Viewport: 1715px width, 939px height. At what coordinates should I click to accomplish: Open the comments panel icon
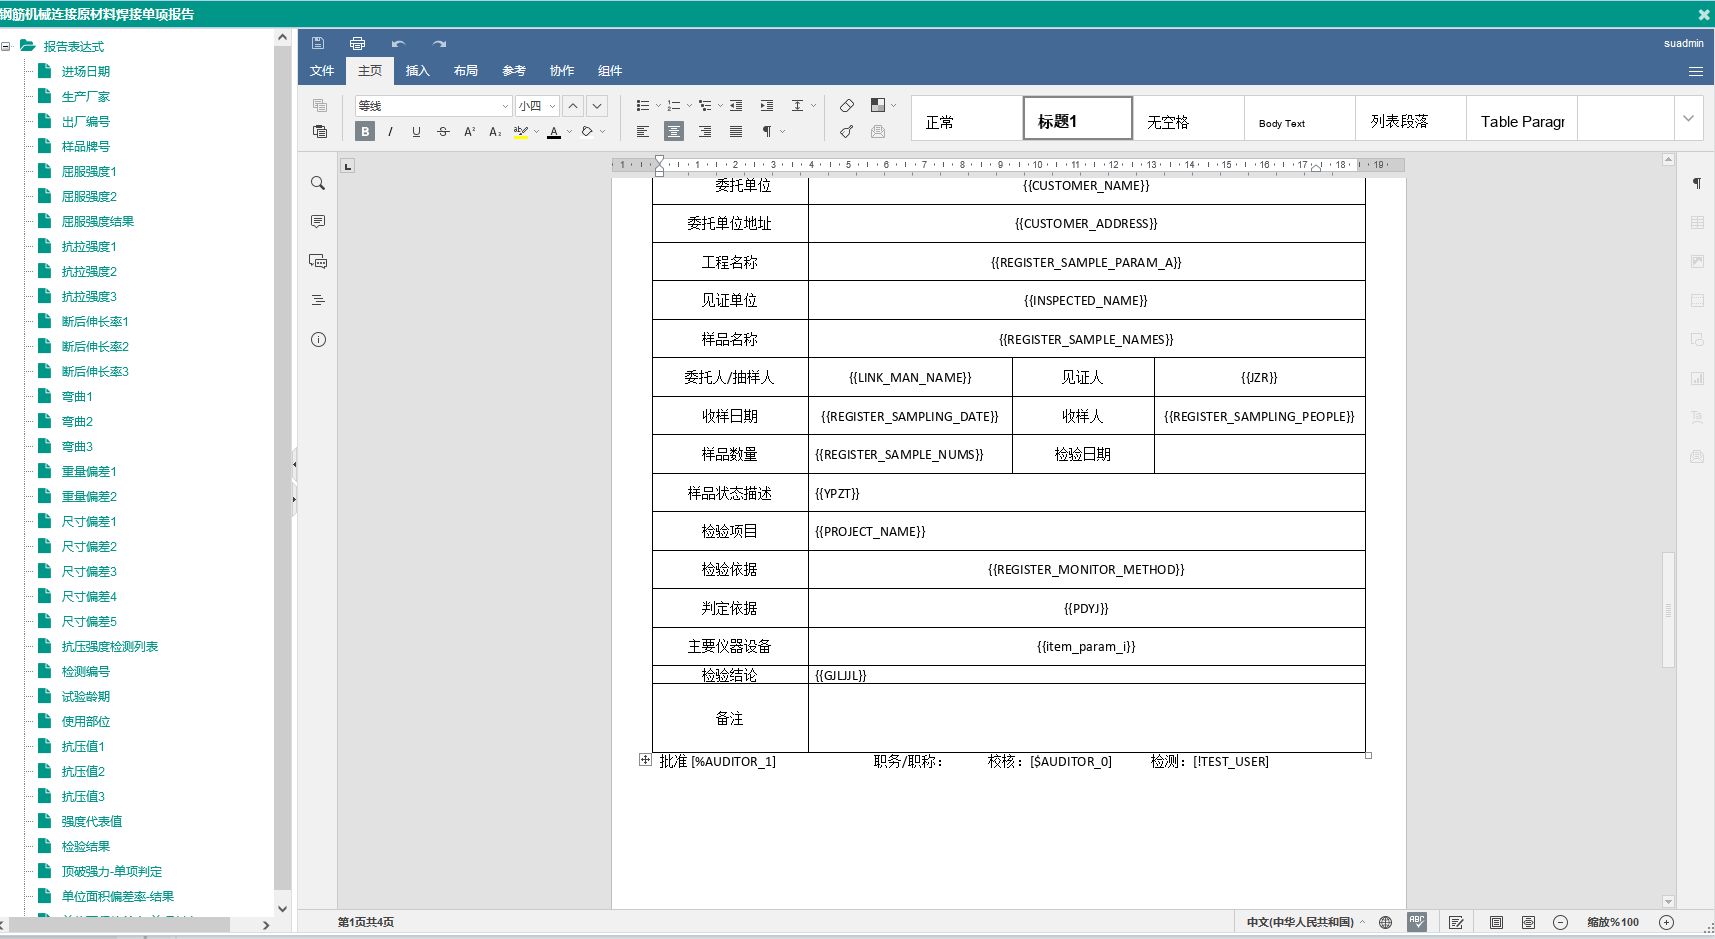(318, 221)
